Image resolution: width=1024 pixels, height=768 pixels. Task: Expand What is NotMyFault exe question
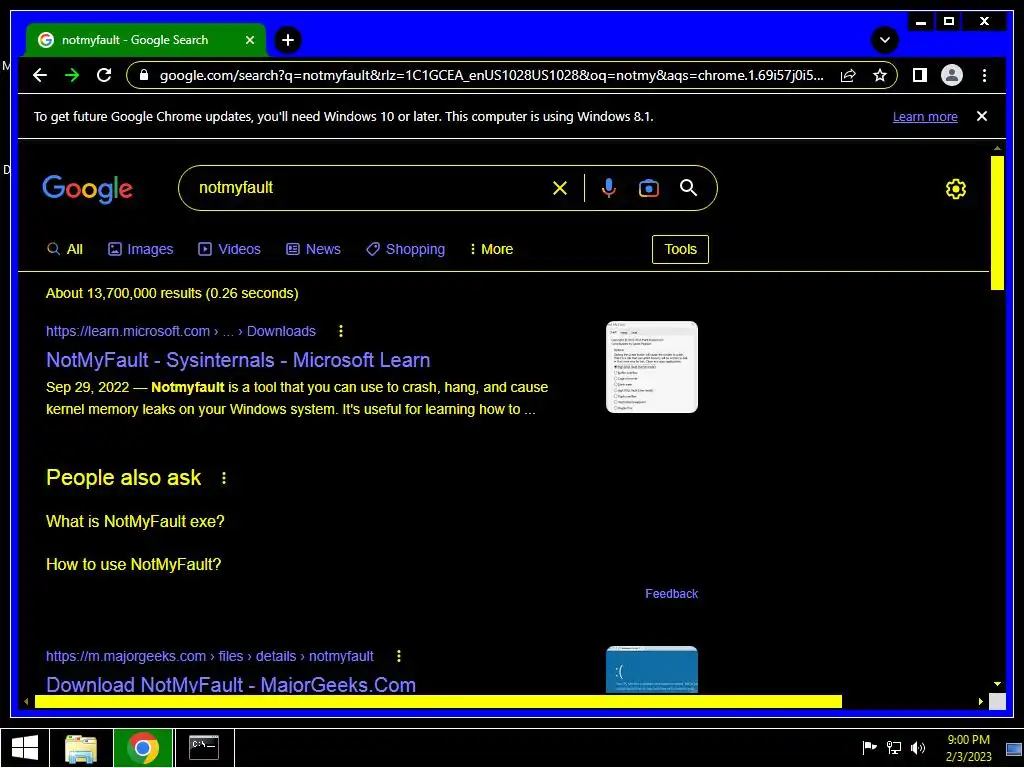pyautogui.click(x=135, y=521)
